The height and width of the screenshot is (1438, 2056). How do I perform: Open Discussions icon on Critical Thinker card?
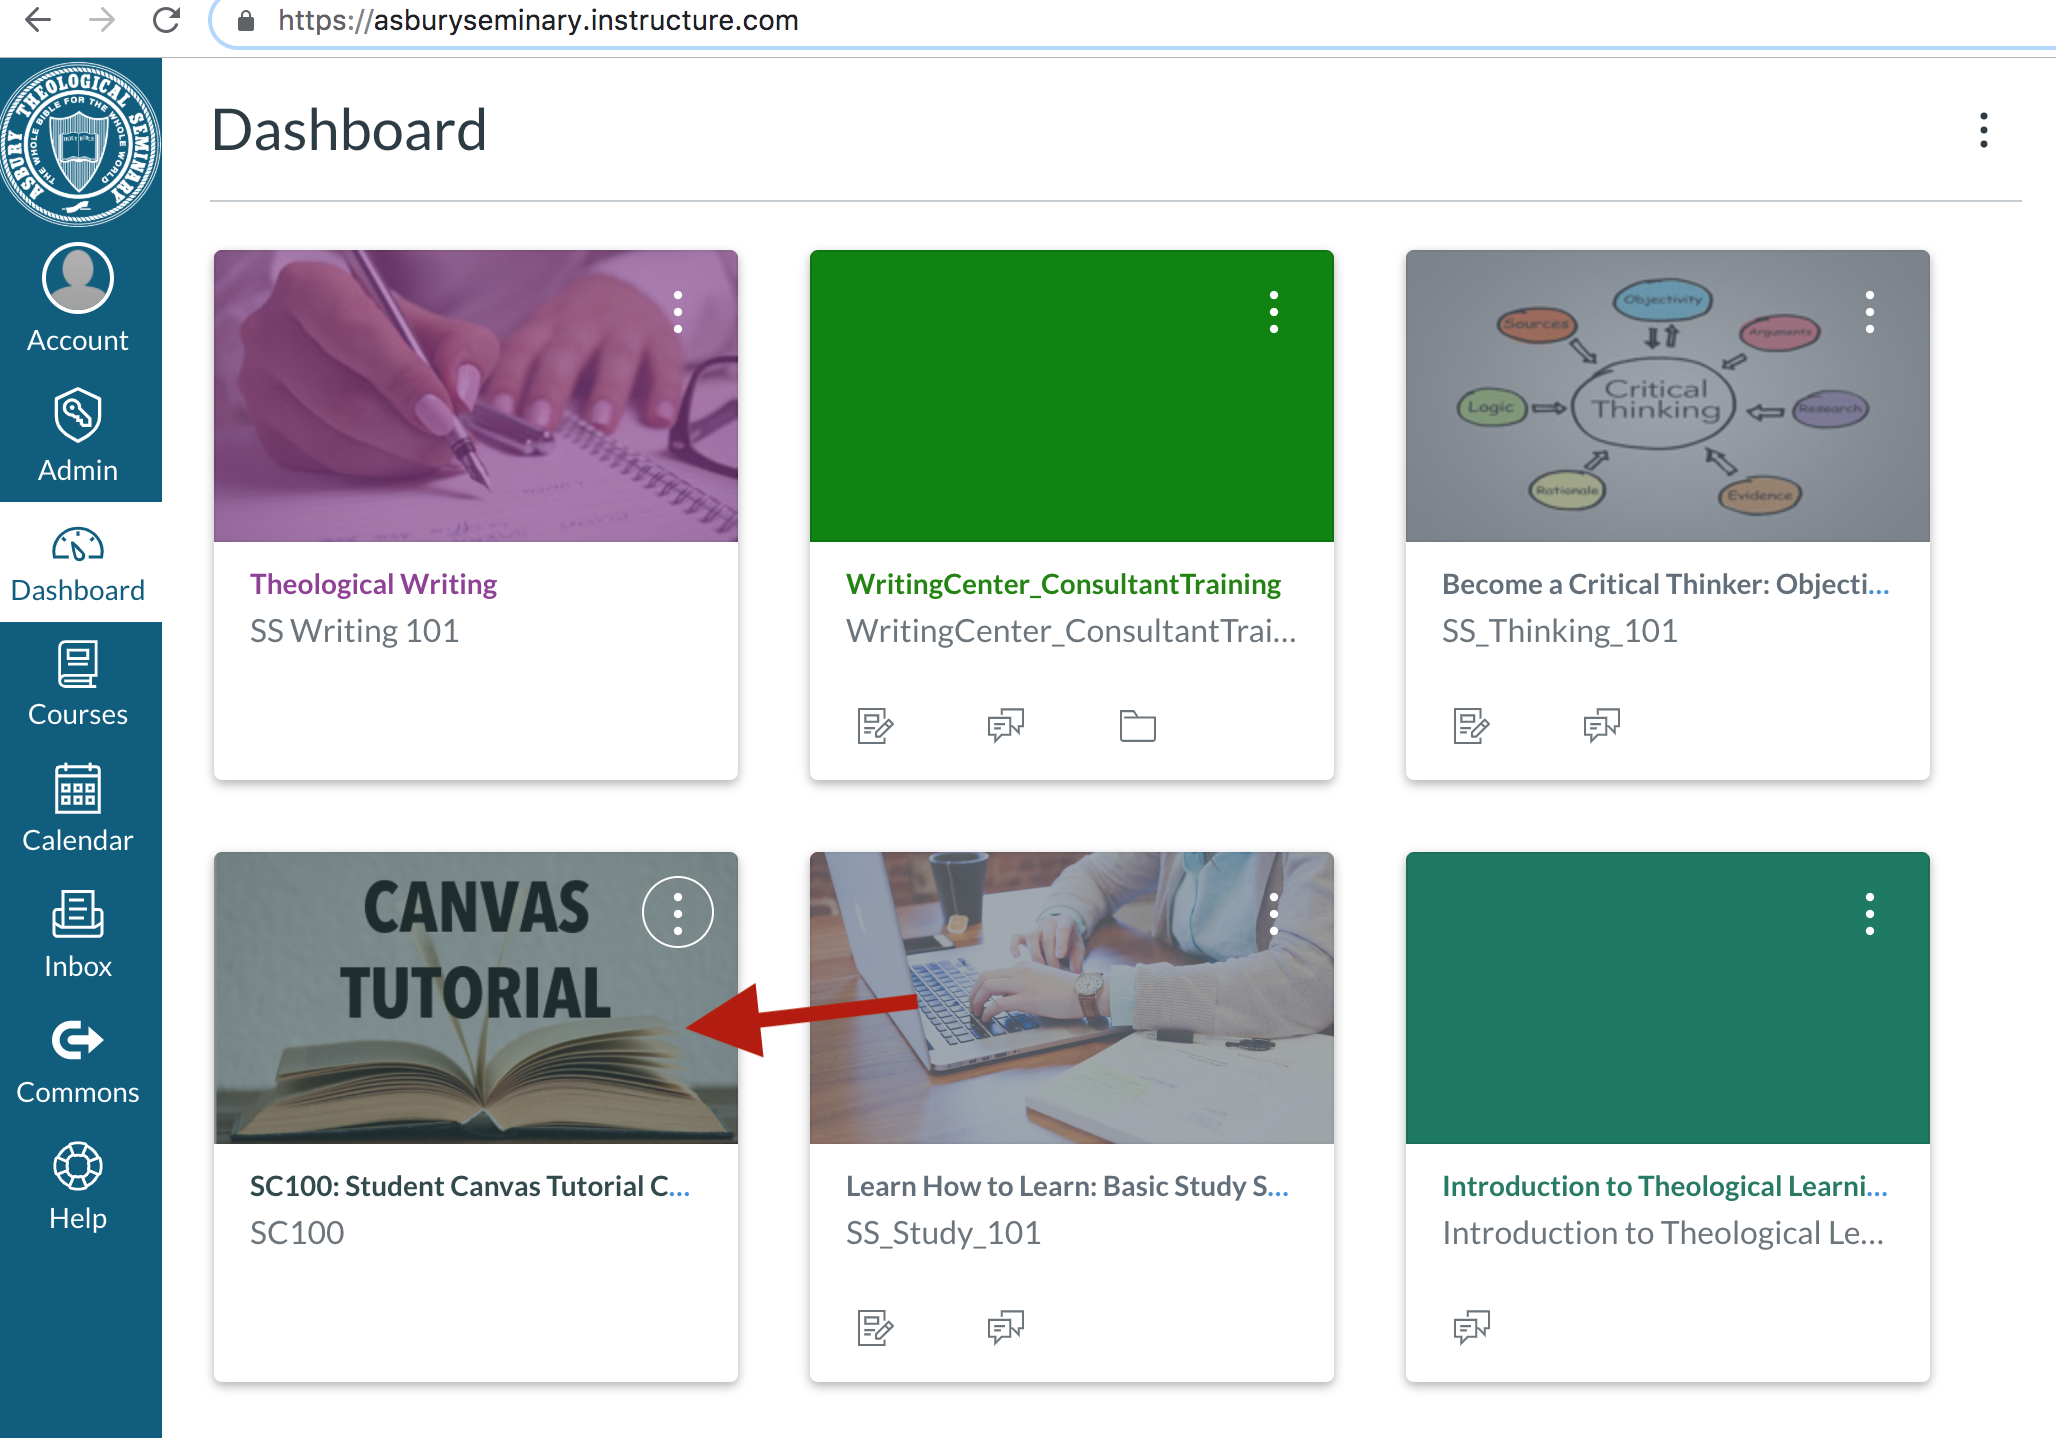click(x=1601, y=725)
